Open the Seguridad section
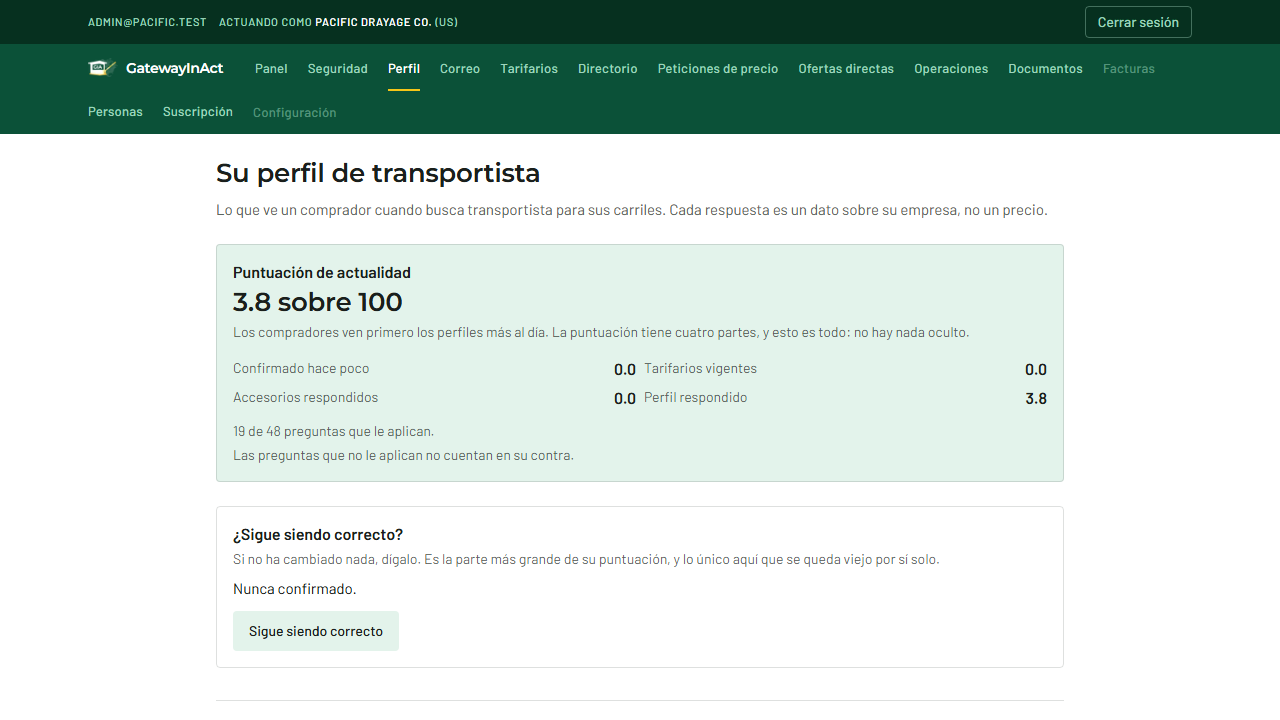The width and height of the screenshot is (1280, 720). point(338,69)
